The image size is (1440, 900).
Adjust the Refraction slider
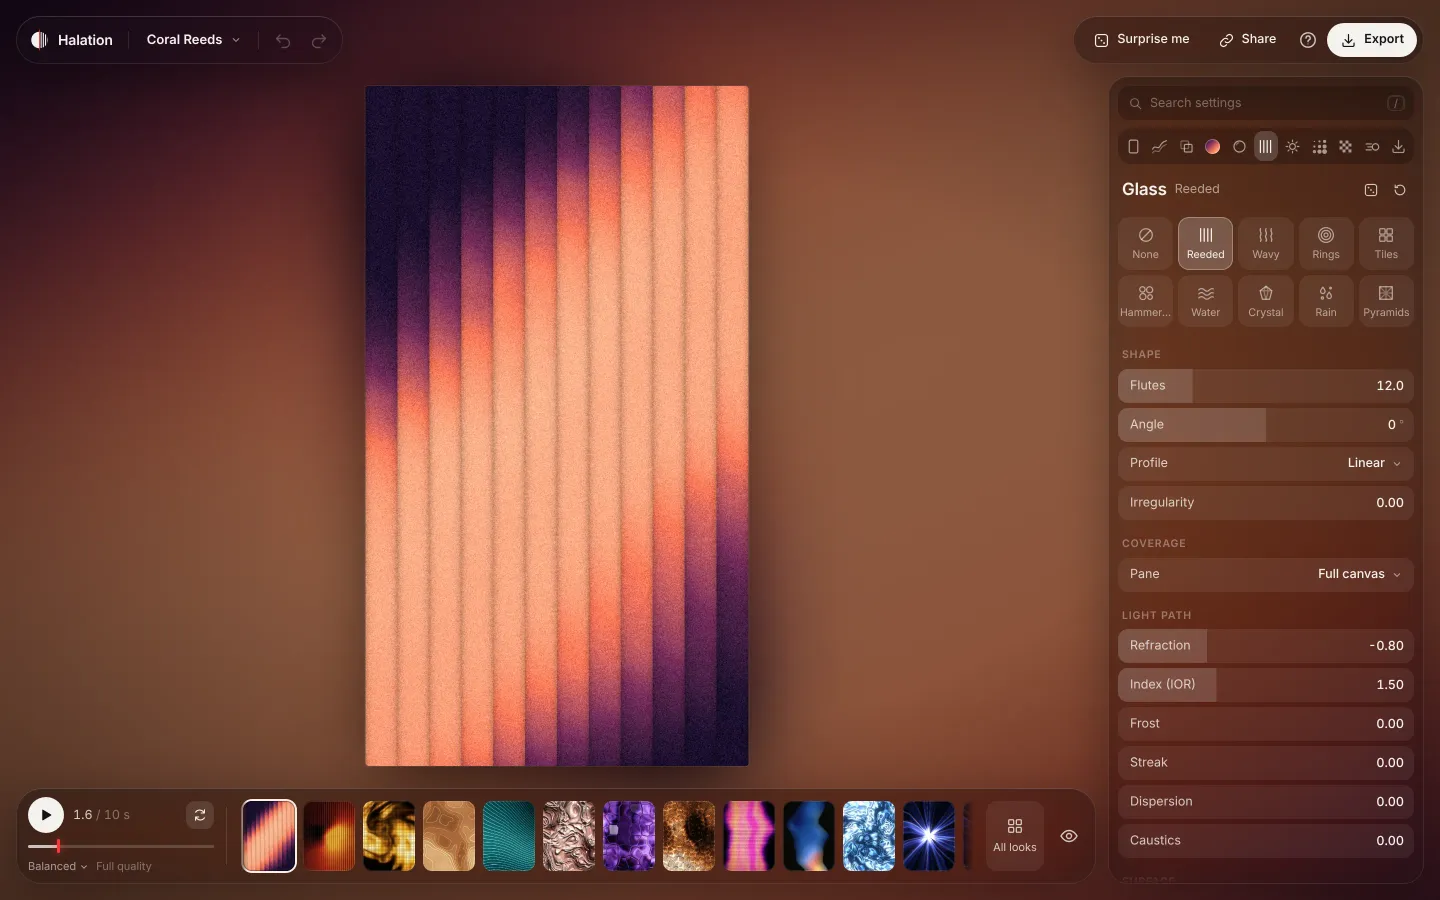(x=1266, y=646)
